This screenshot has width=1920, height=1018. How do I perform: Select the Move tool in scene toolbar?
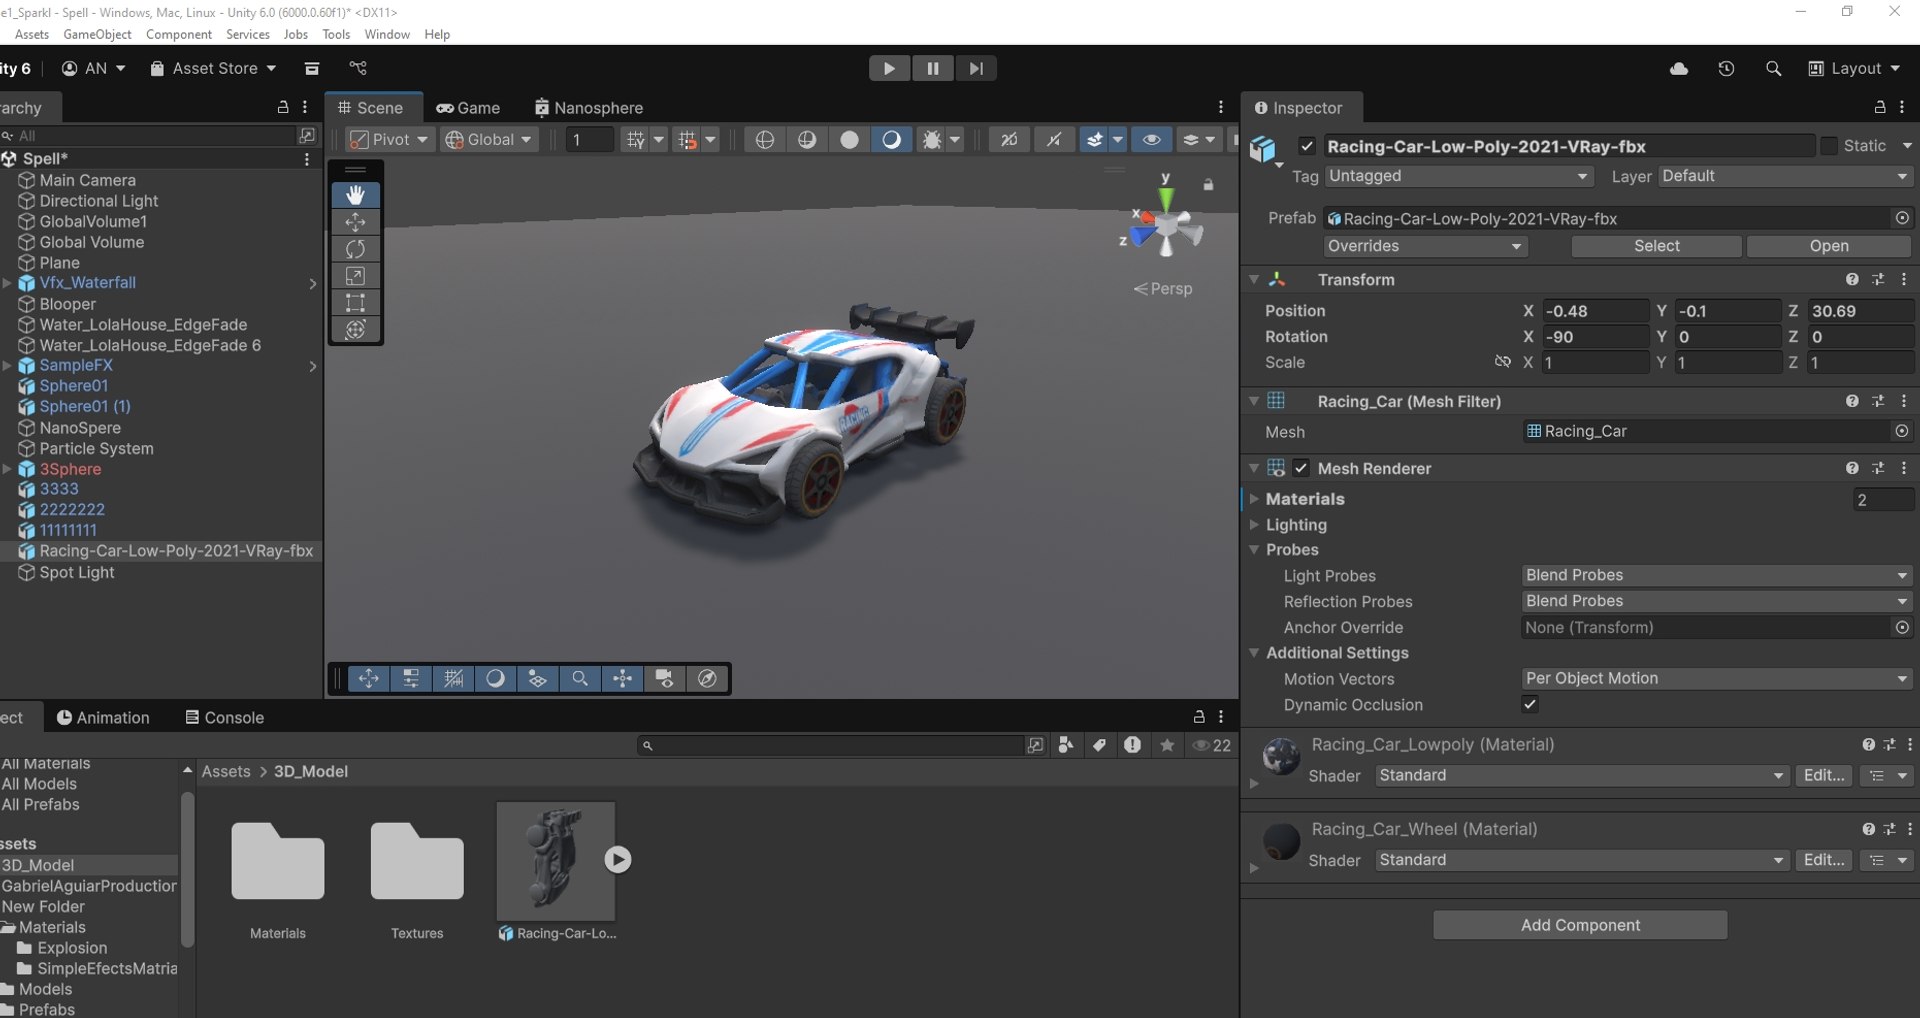coord(355,222)
